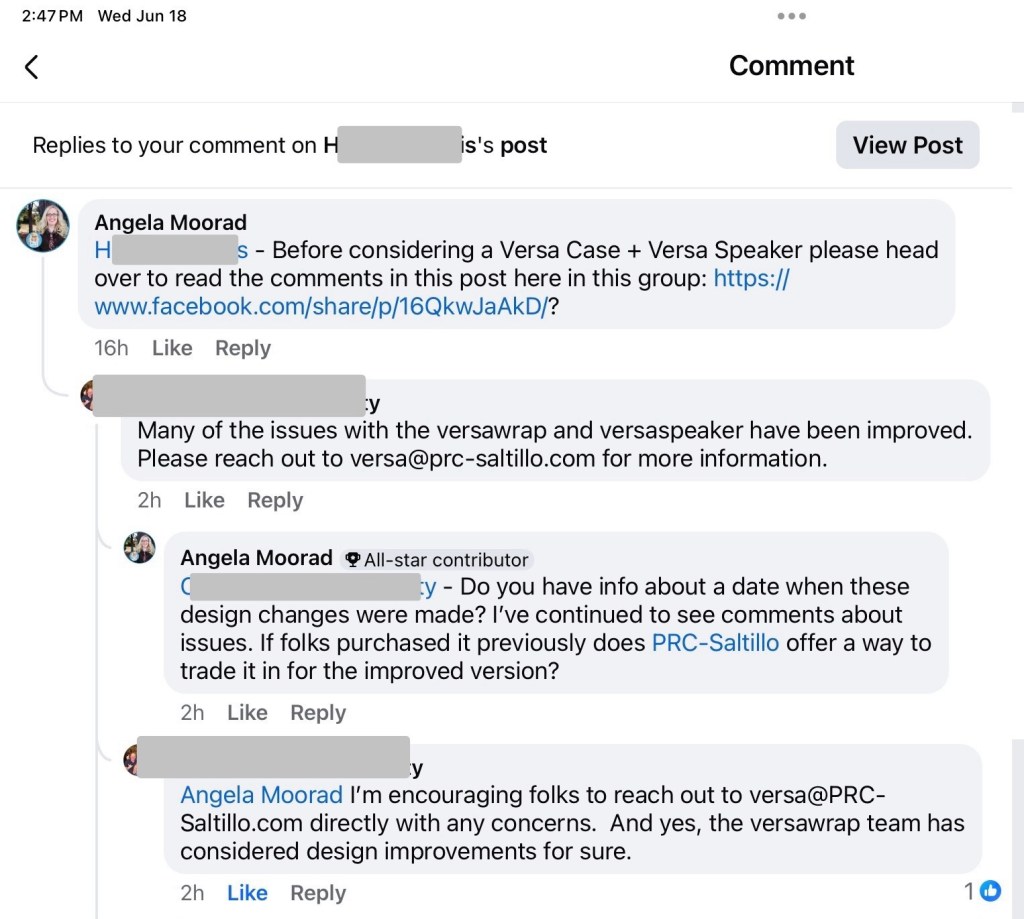
Task: Tap the Comment page title
Action: click(791, 66)
